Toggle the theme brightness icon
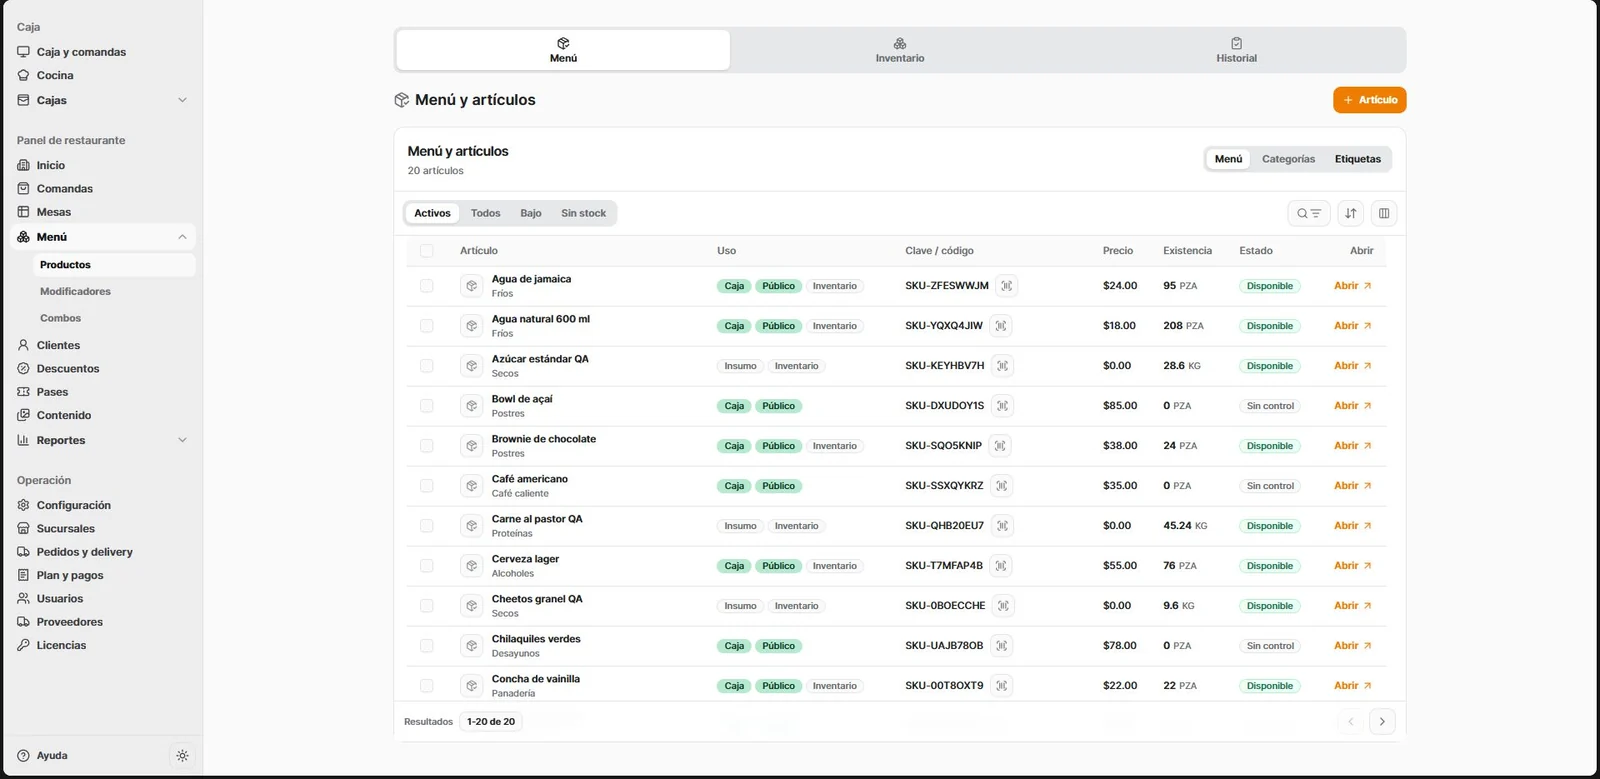 tap(182, 756)
